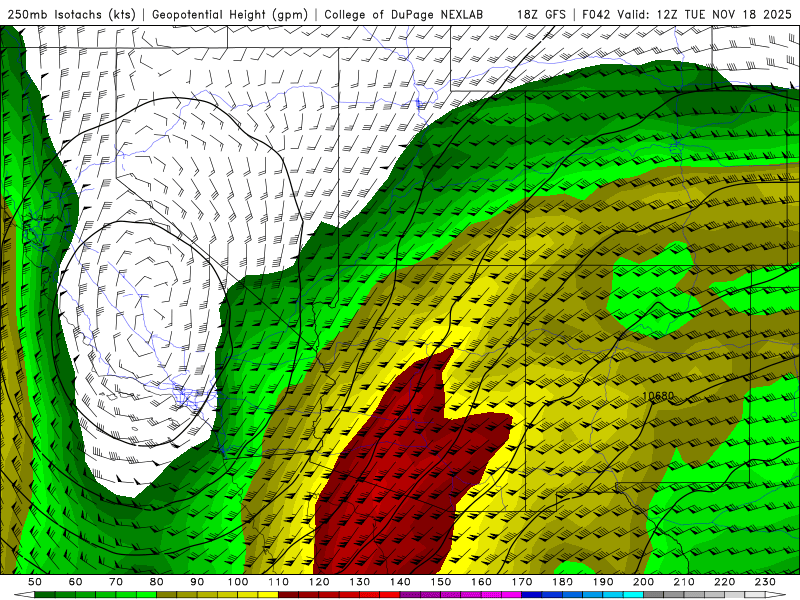Click the dark blue swatch right of 170
This screenshot has height=600, width=800.
[532, 595]
